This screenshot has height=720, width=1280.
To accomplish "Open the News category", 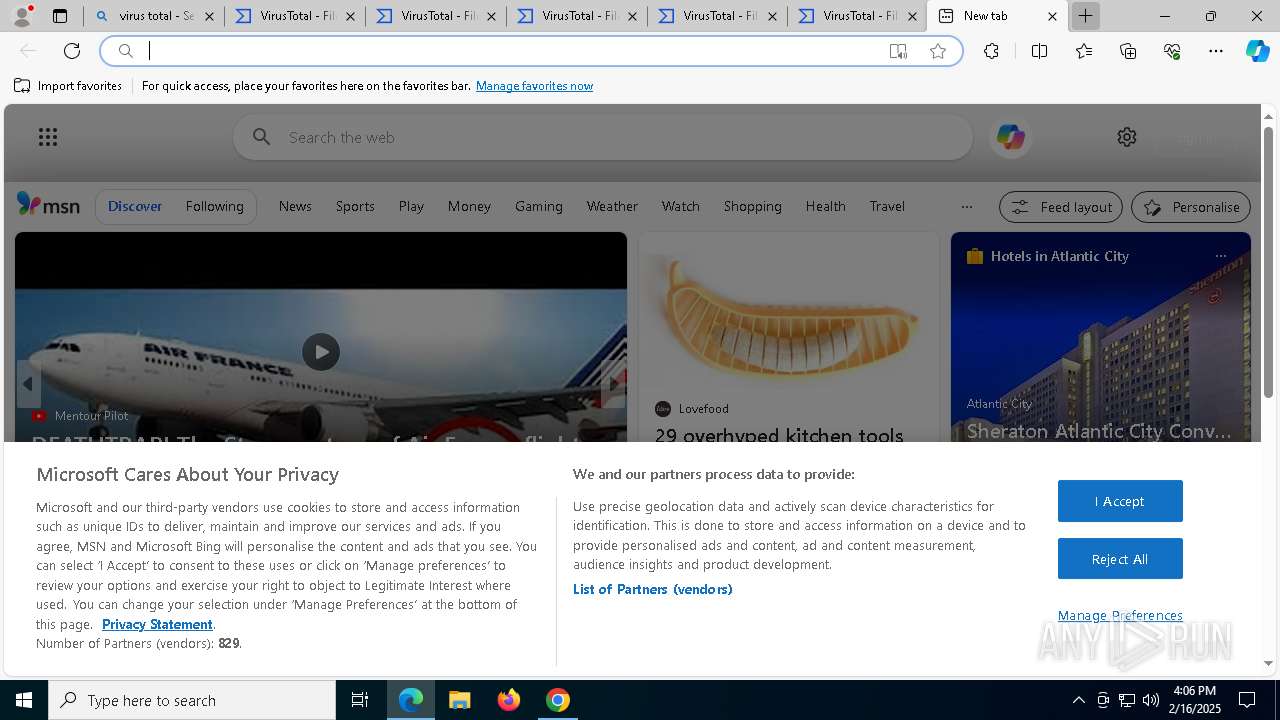I will (295, 206).
